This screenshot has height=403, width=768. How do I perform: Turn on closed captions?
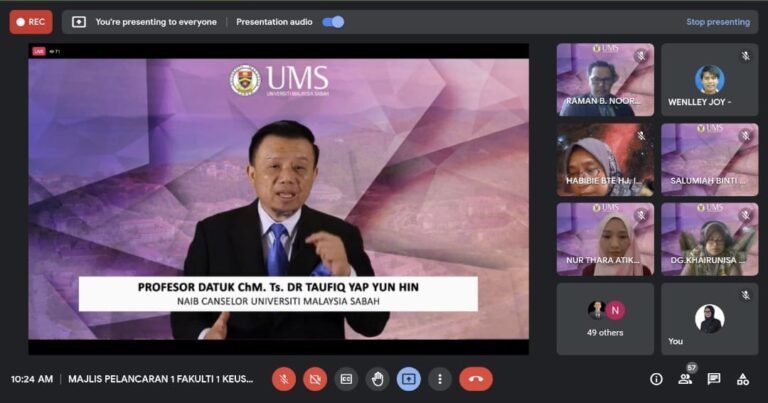(x=346, y=379)
